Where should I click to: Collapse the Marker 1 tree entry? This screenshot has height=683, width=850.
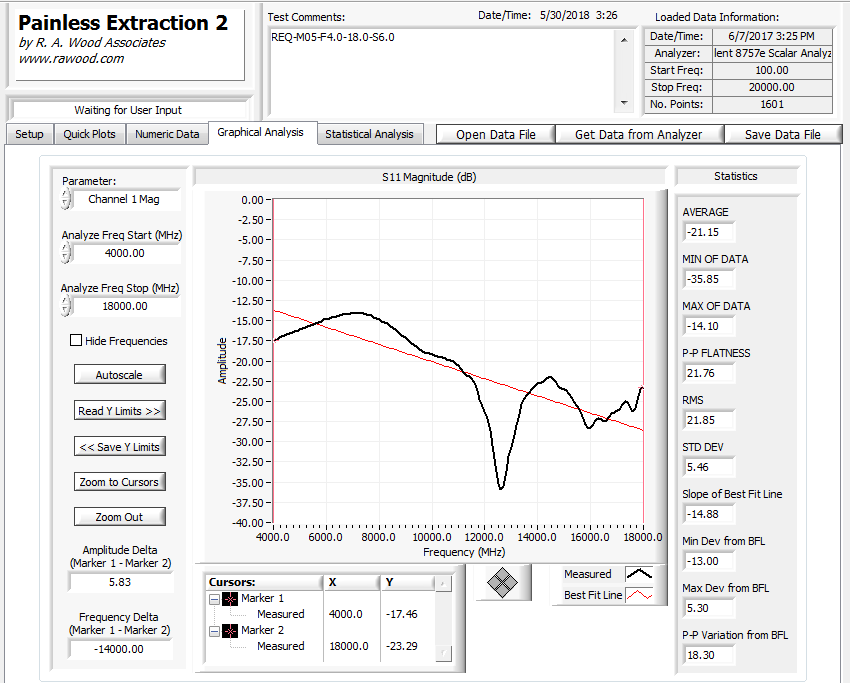[214, 599]
